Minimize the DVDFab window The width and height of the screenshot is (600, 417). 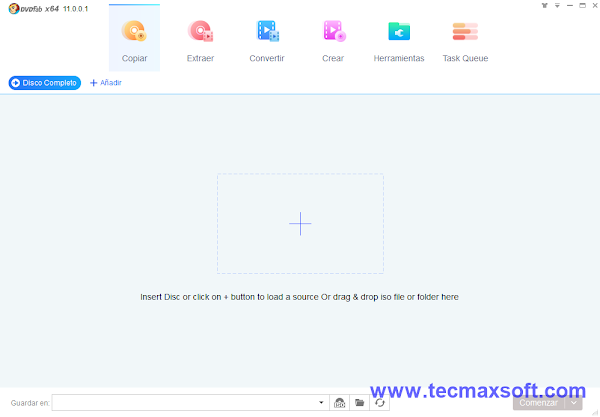tap(570, 5)
